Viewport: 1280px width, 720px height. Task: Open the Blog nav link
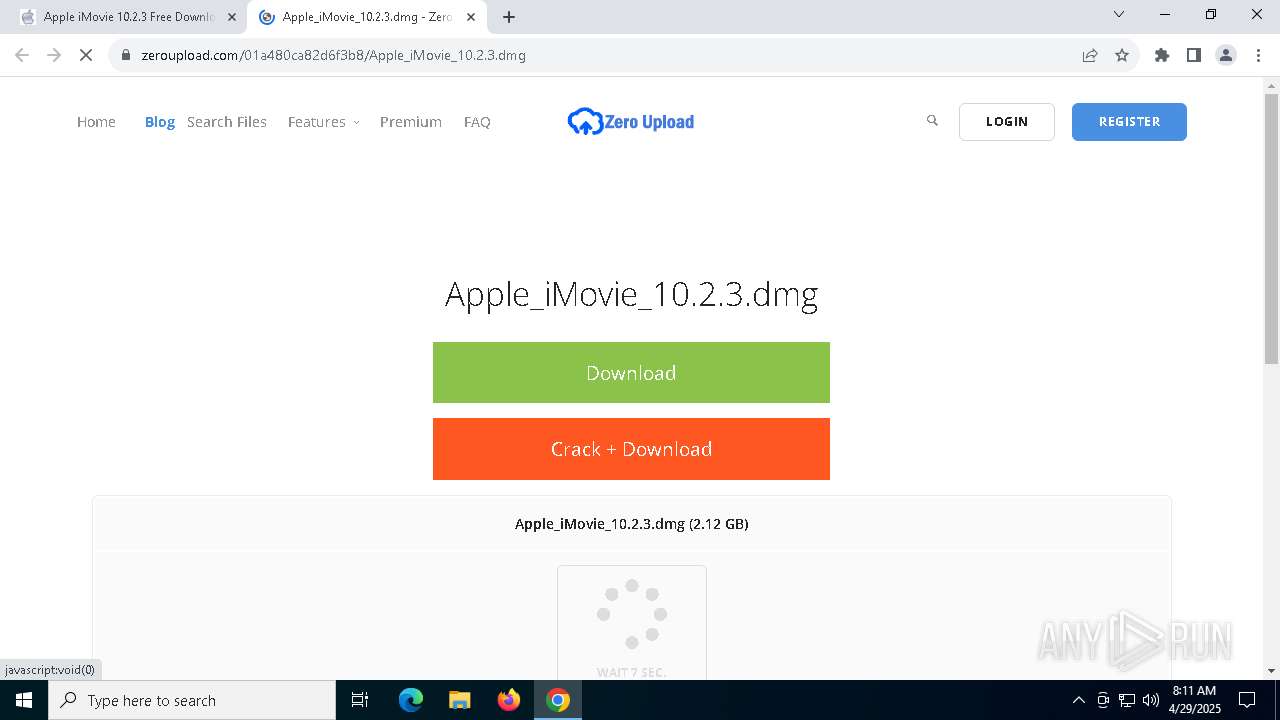(160, 122)
